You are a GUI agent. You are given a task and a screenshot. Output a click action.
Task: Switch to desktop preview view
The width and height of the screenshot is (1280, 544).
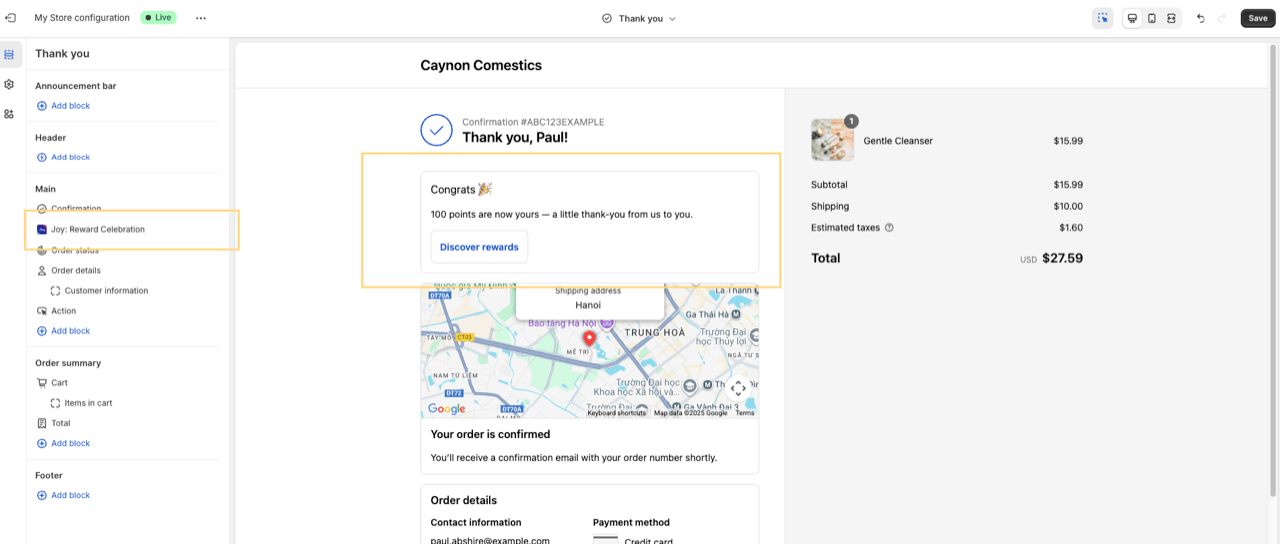pyautogui.click(x=1132, y=18)
